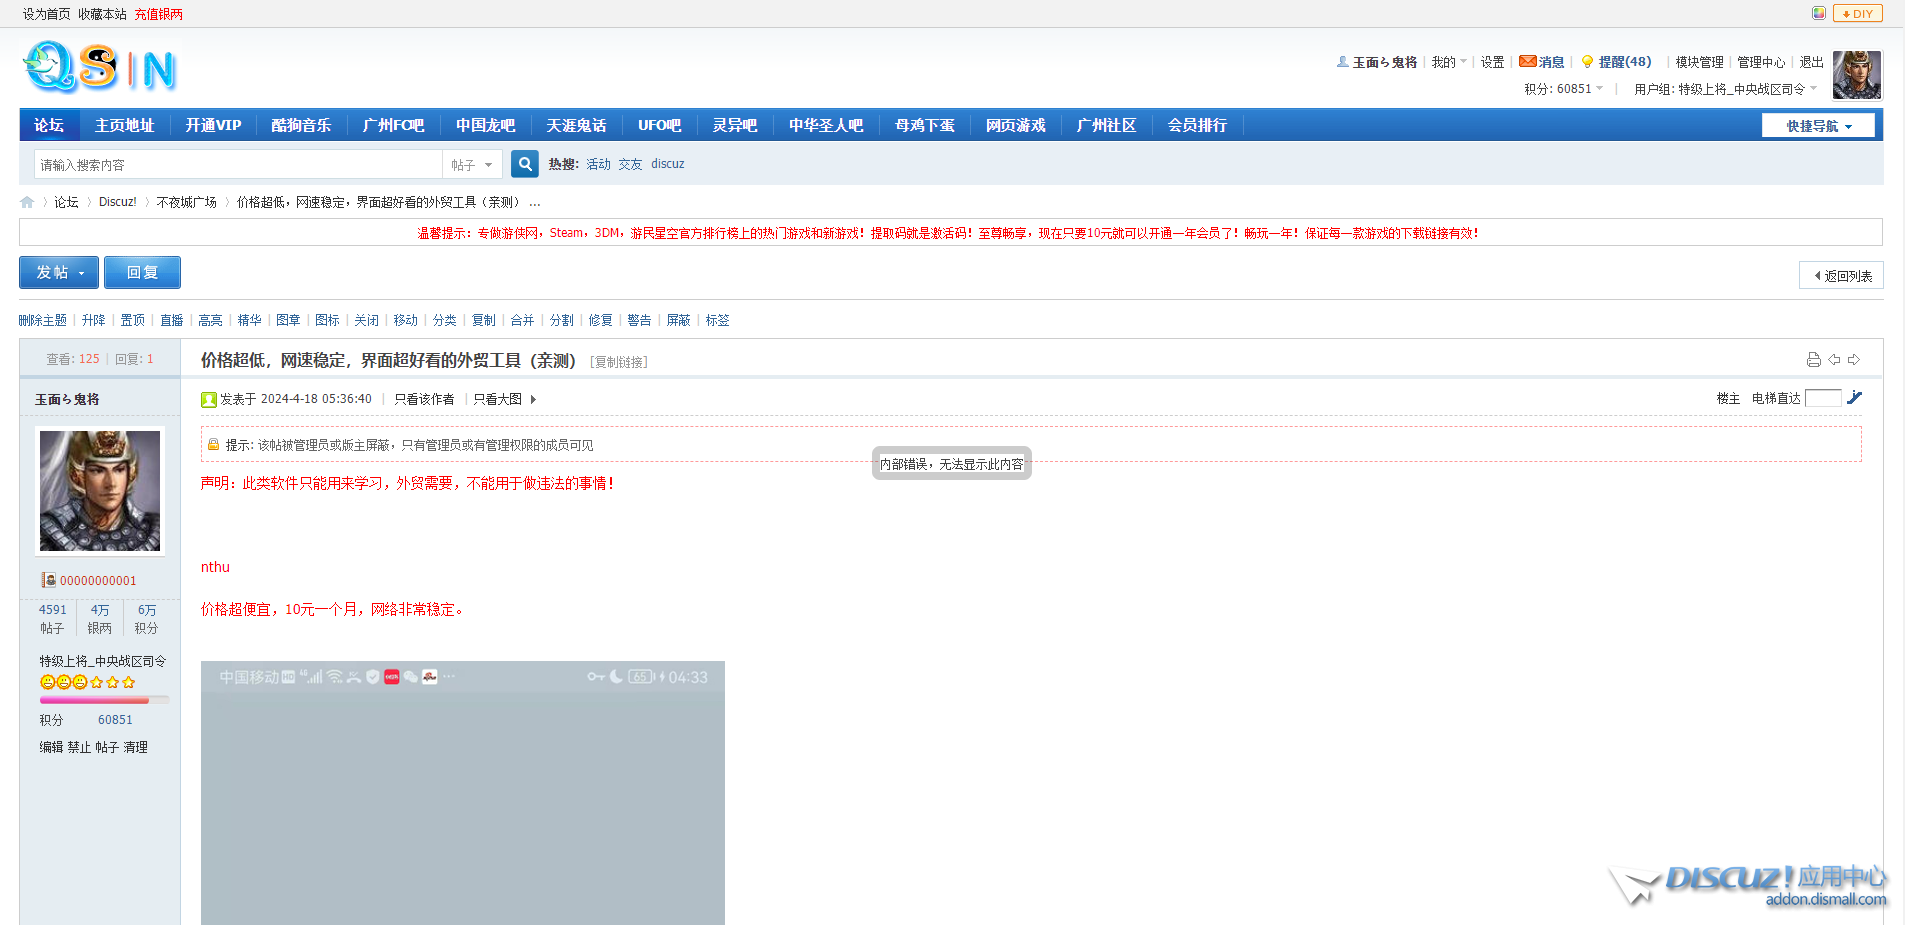Expand the 帖子 search type dropdown
Screen dimensions: 1905x925
pos(472,165)
